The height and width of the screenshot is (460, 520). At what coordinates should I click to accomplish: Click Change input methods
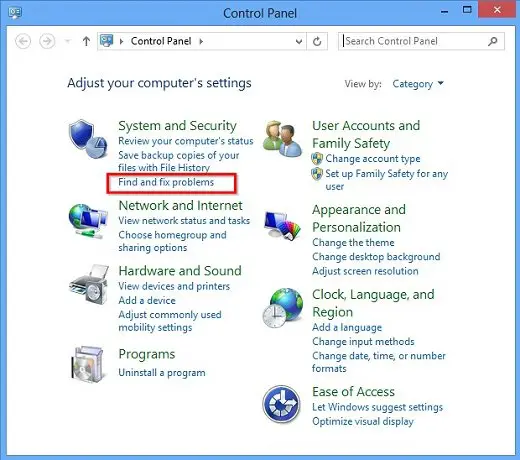pyautogui.click(x=363, y=342)
